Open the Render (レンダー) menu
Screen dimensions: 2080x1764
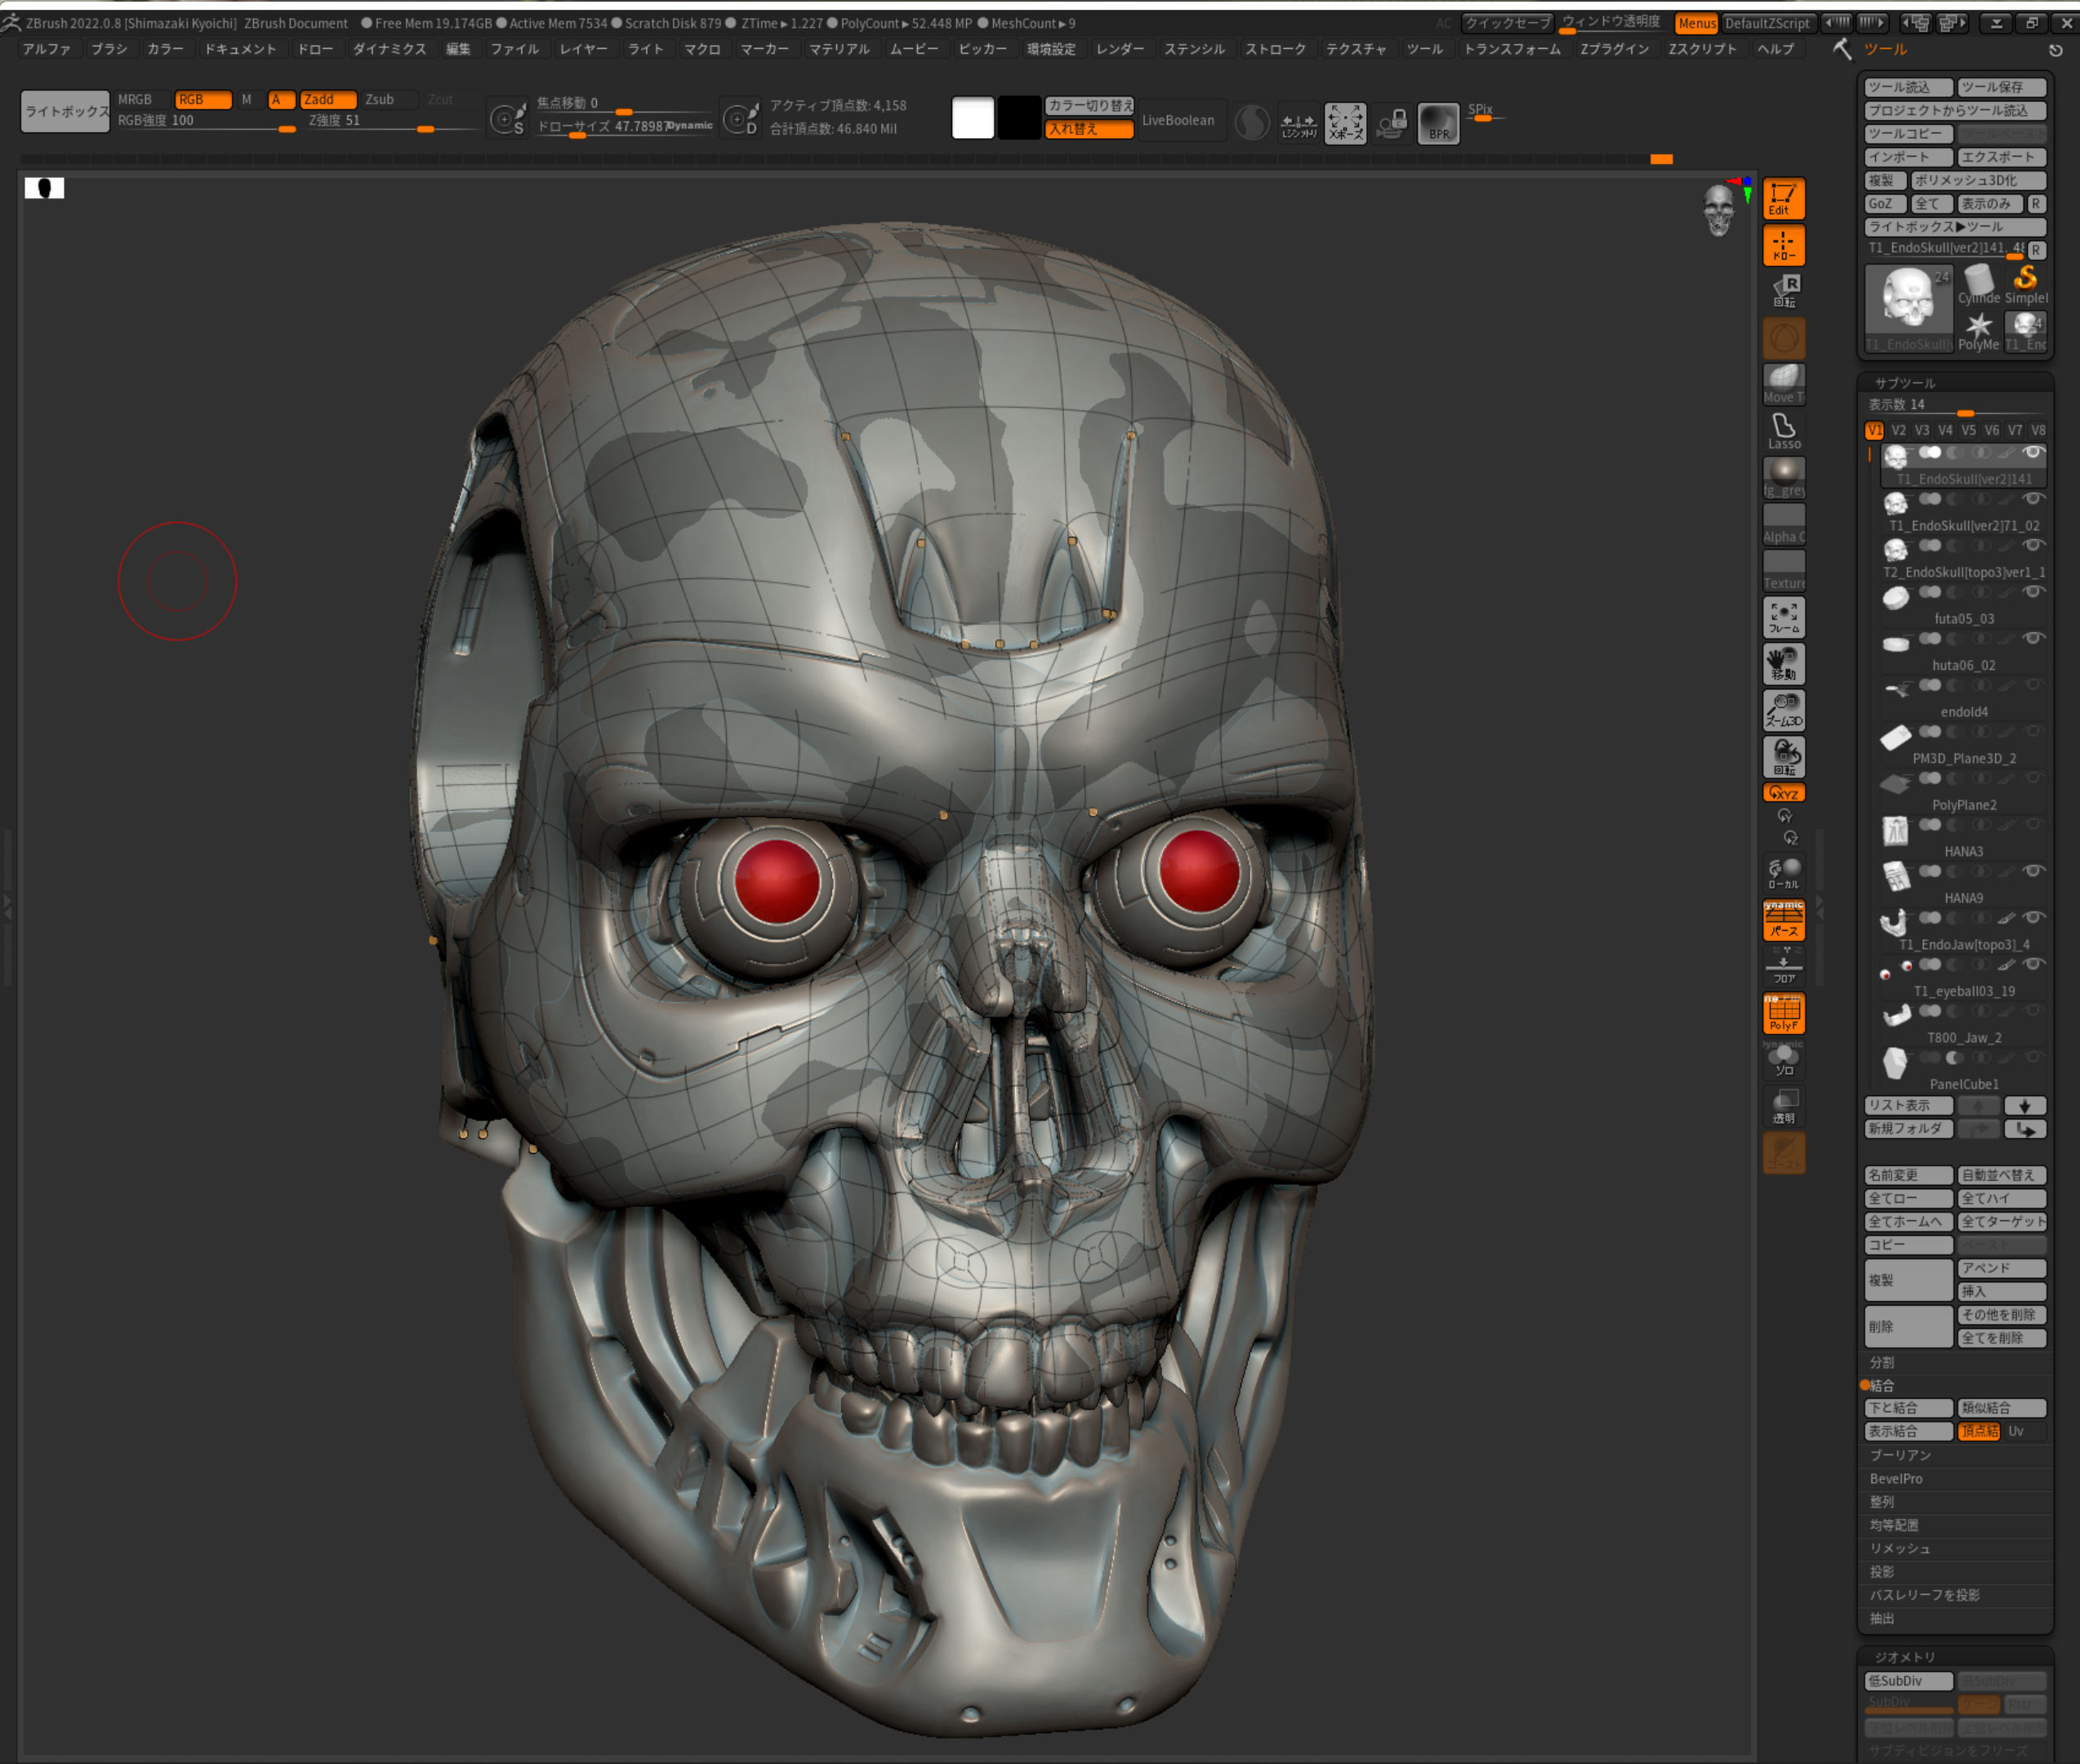[x=1120, y=49]
